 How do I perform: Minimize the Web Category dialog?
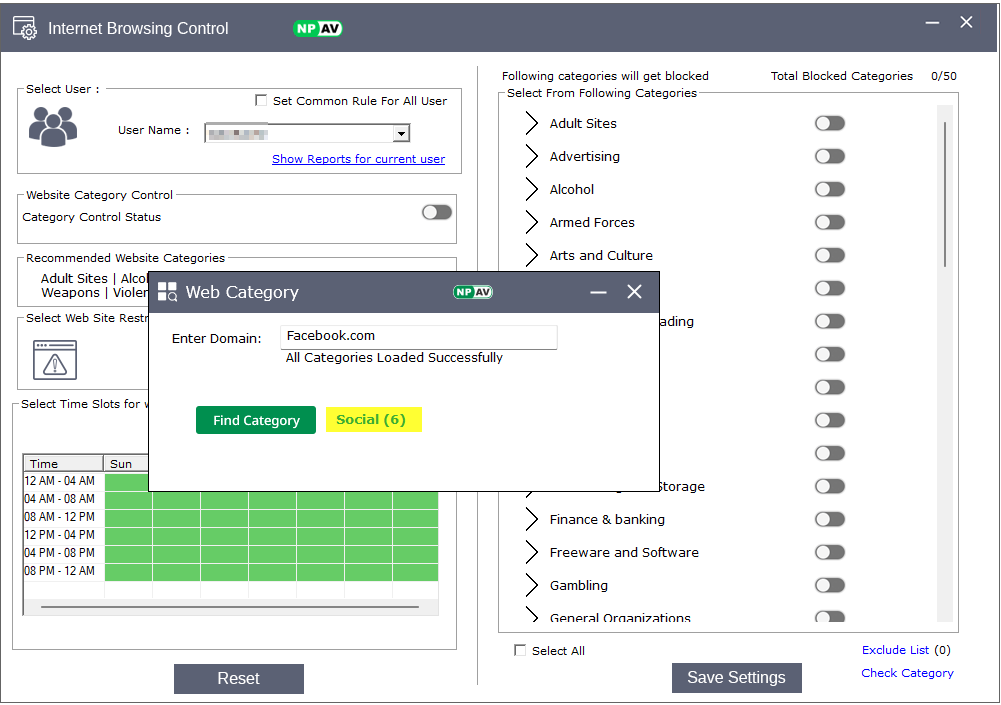(599, 292)
